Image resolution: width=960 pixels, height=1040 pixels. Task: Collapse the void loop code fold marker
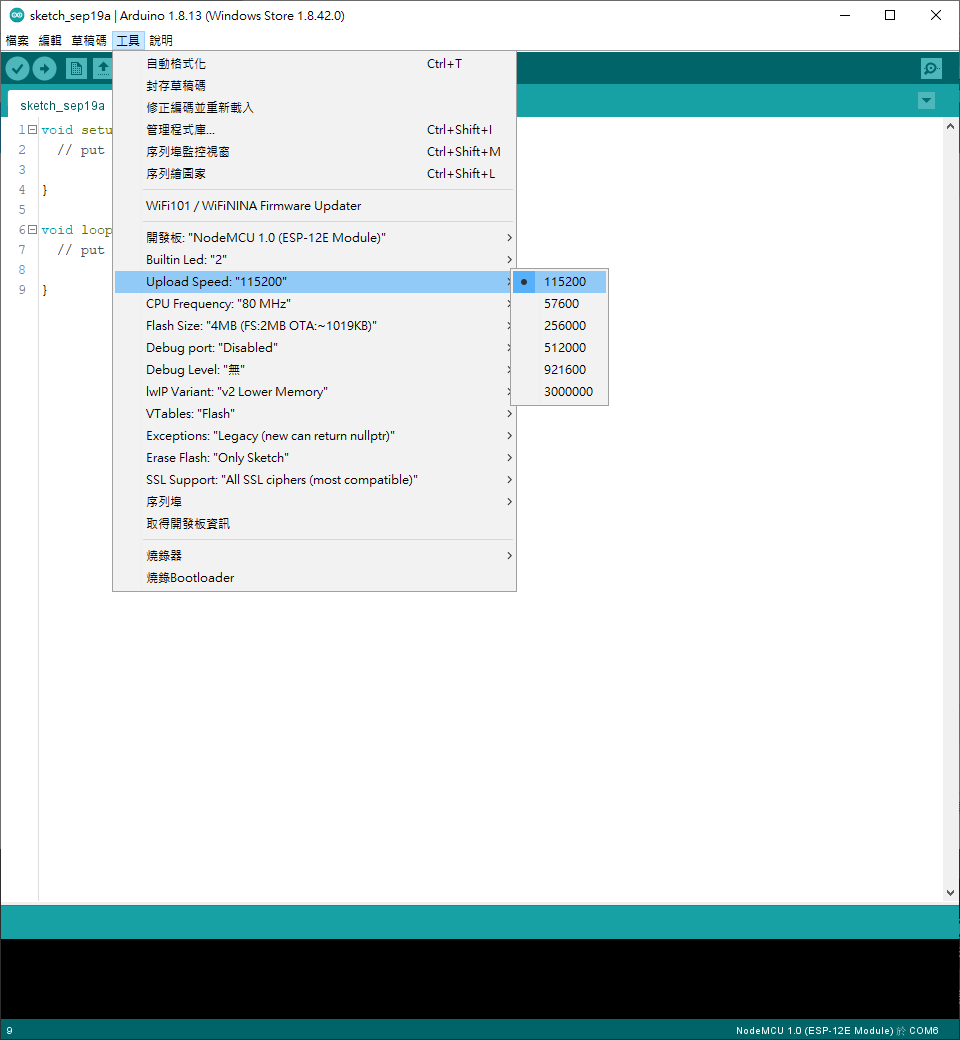pyautogui.click(x=33, y=229)
